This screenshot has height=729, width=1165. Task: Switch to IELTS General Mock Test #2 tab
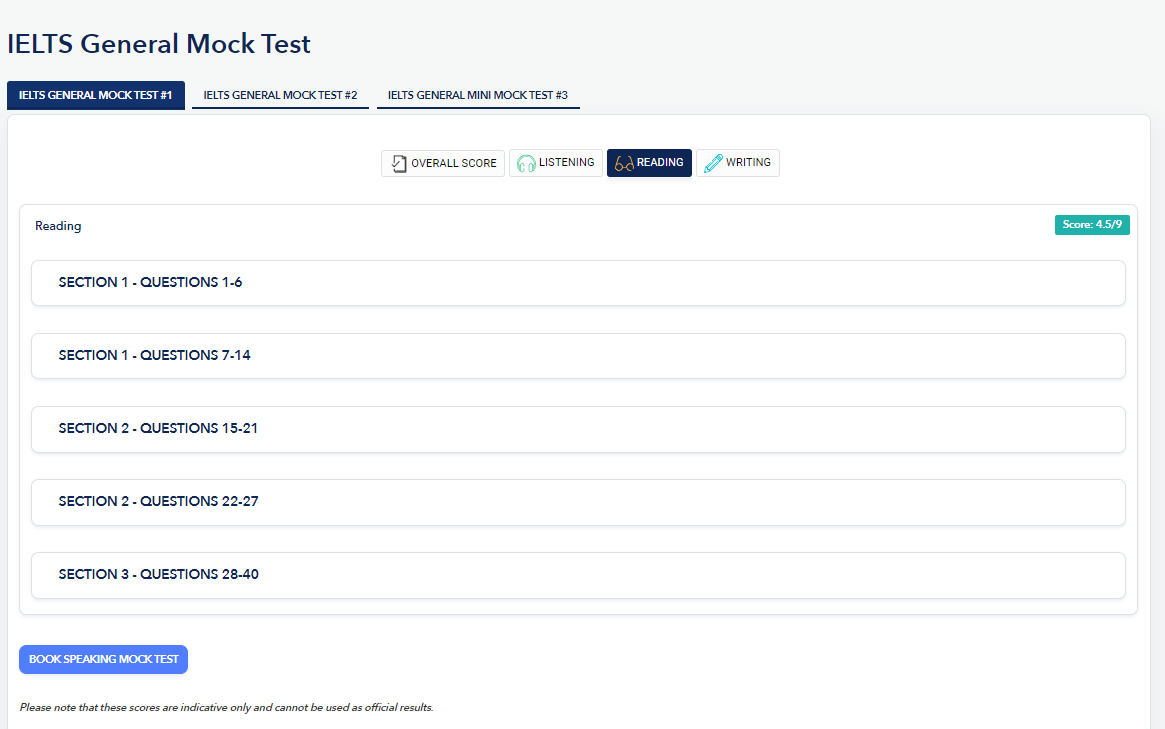pos(280,95)
